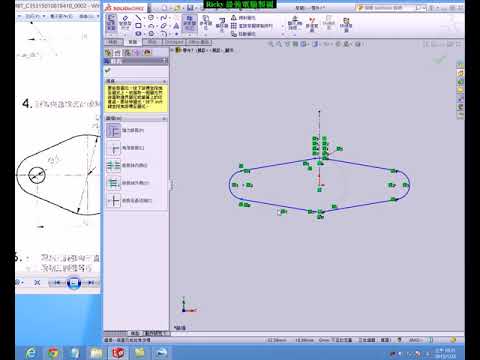480x360 pixels.
Task: Switch to the Sketch ribbon tab
Action: point(133,42)
